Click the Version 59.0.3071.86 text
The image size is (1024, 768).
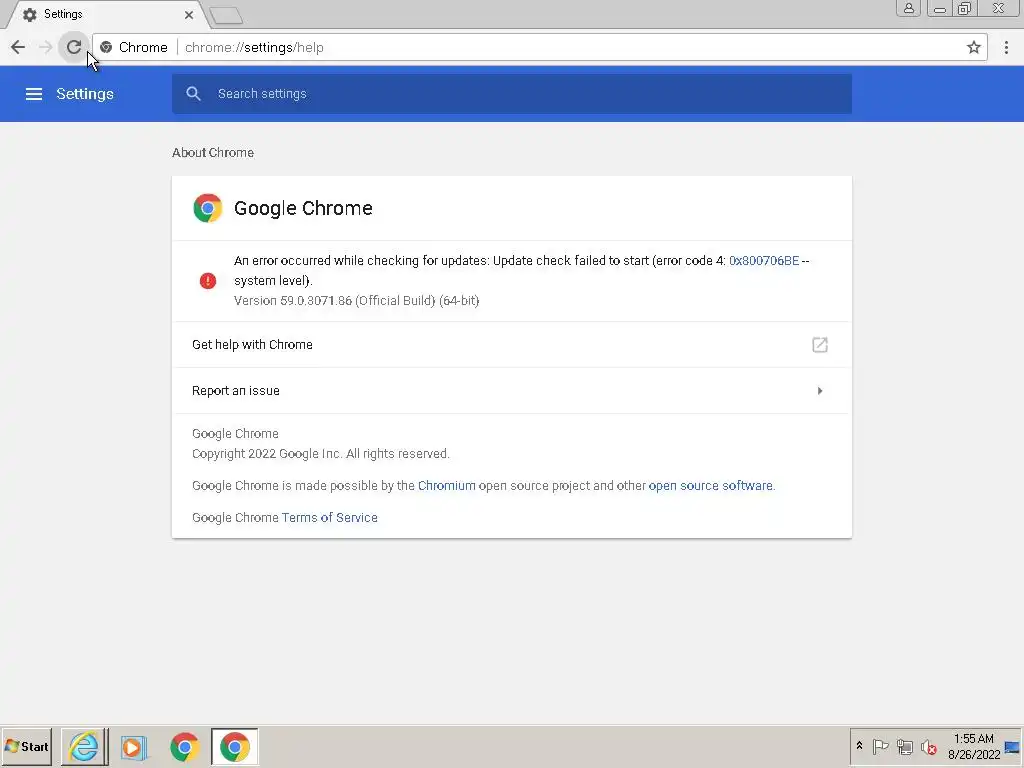pos(357,300)
